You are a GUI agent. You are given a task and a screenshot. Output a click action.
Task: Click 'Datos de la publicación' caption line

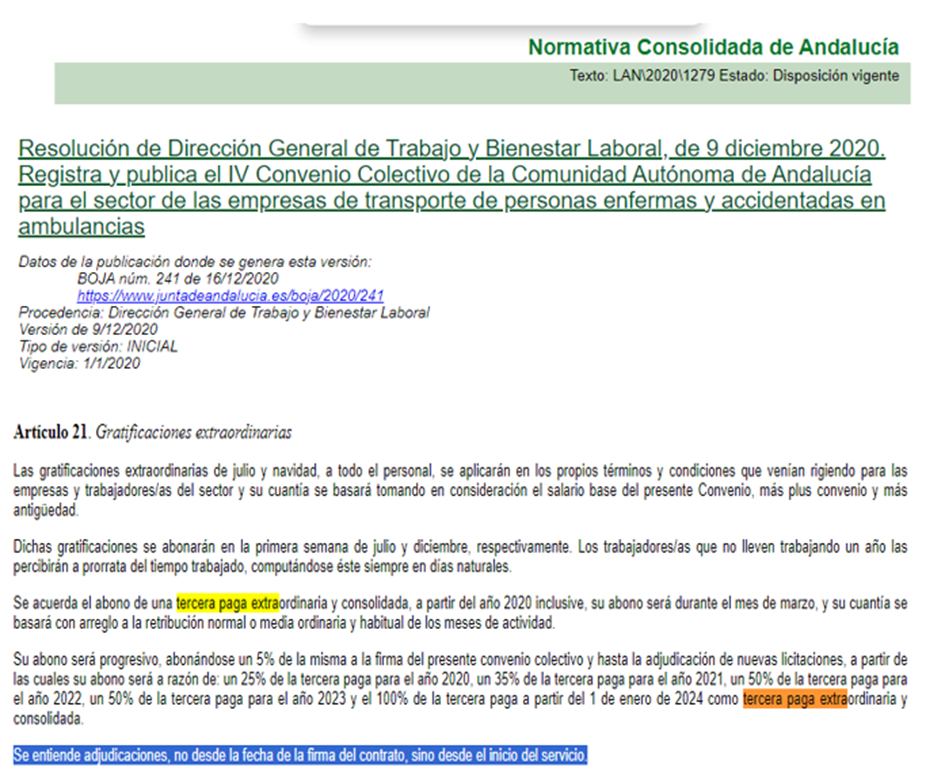pyautogui.click(x=194, y=262)
